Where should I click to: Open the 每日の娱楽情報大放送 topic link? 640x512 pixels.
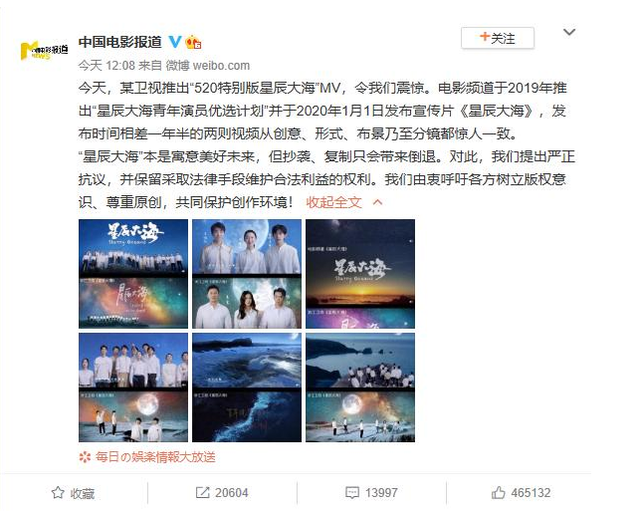[155, 456]
